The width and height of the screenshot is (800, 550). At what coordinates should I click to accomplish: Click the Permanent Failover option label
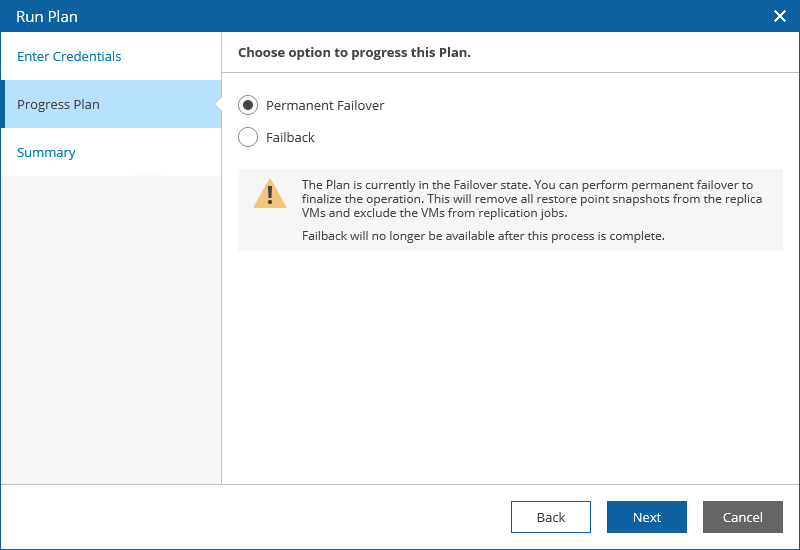325,106
